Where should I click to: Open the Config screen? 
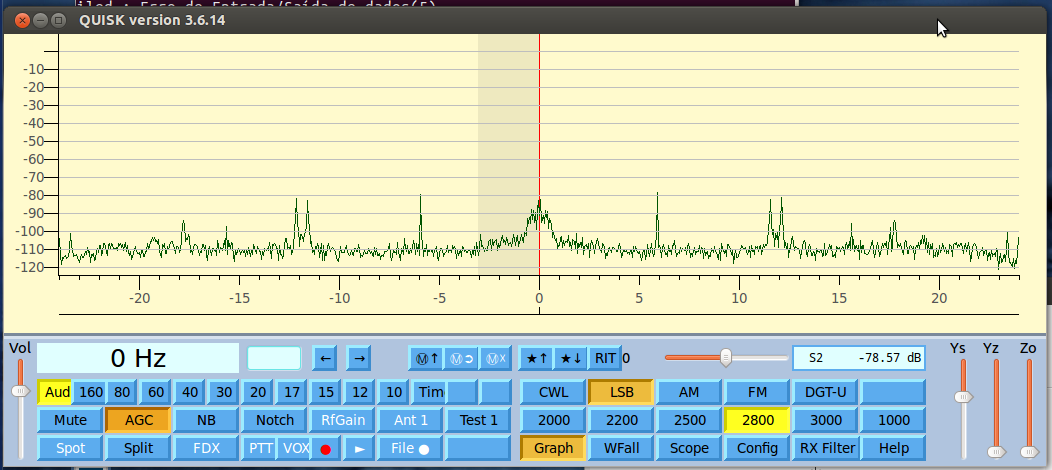[x=757, y=448]
